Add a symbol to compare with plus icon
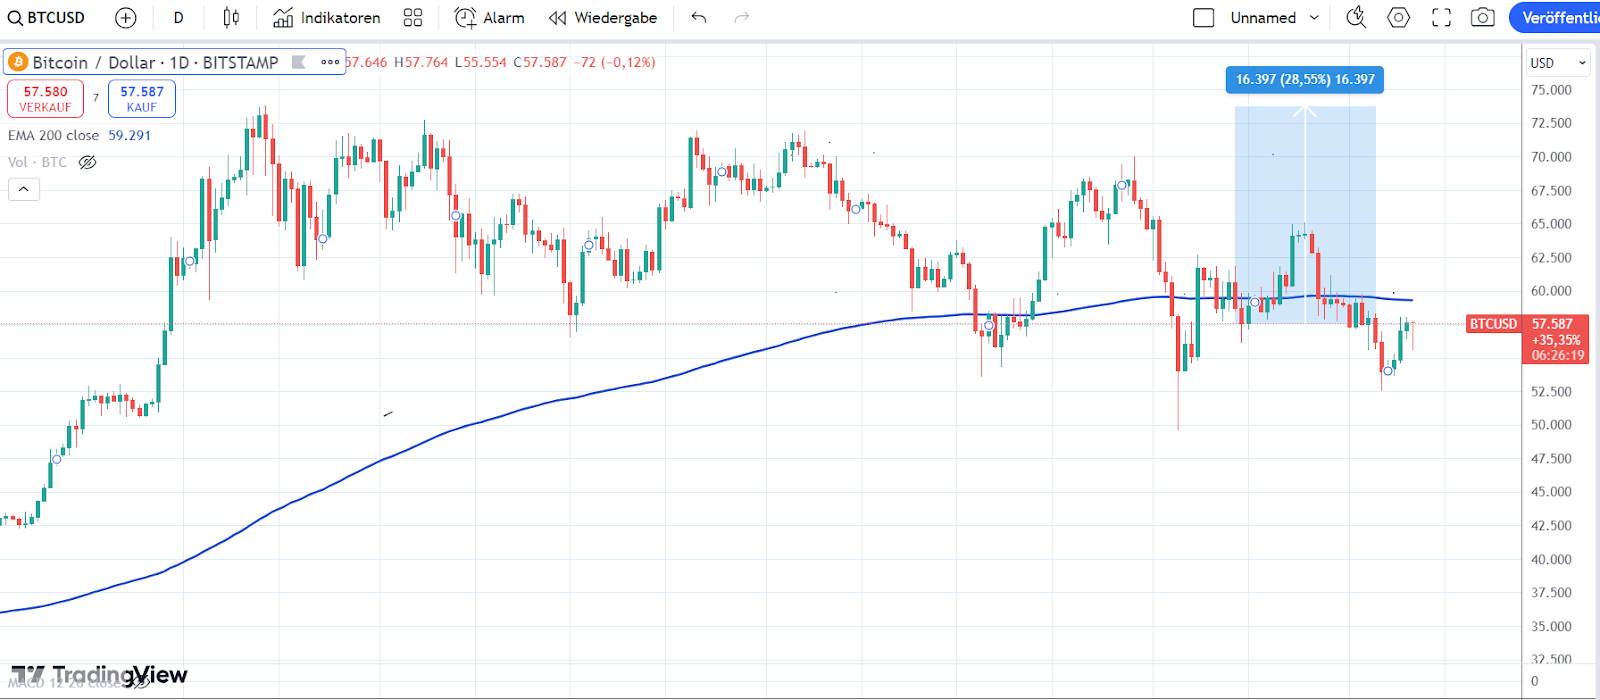Image resolution: width=1600 pixels, height=700 pixels. (x=126, y=18)
